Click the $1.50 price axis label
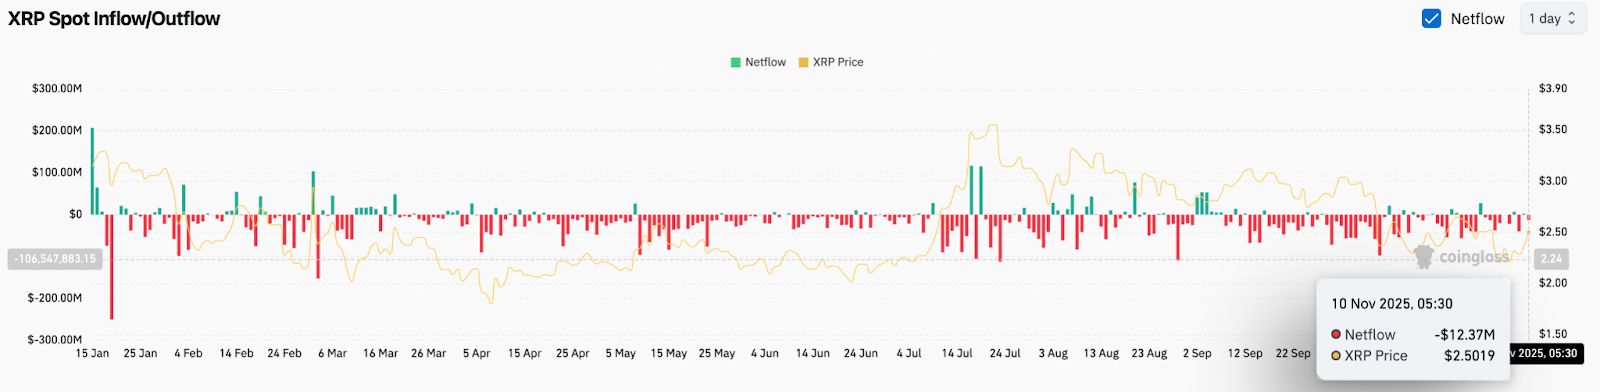 click(1553, 334)
